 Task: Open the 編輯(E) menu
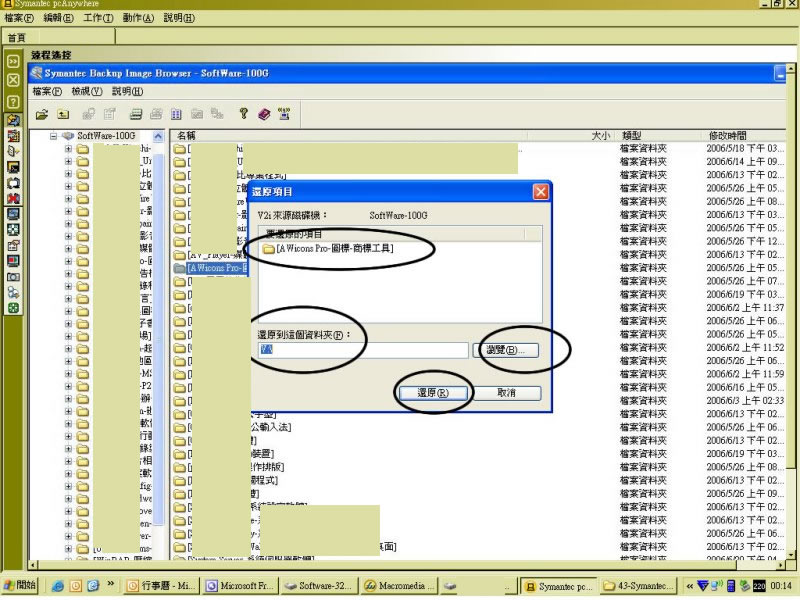59,18
